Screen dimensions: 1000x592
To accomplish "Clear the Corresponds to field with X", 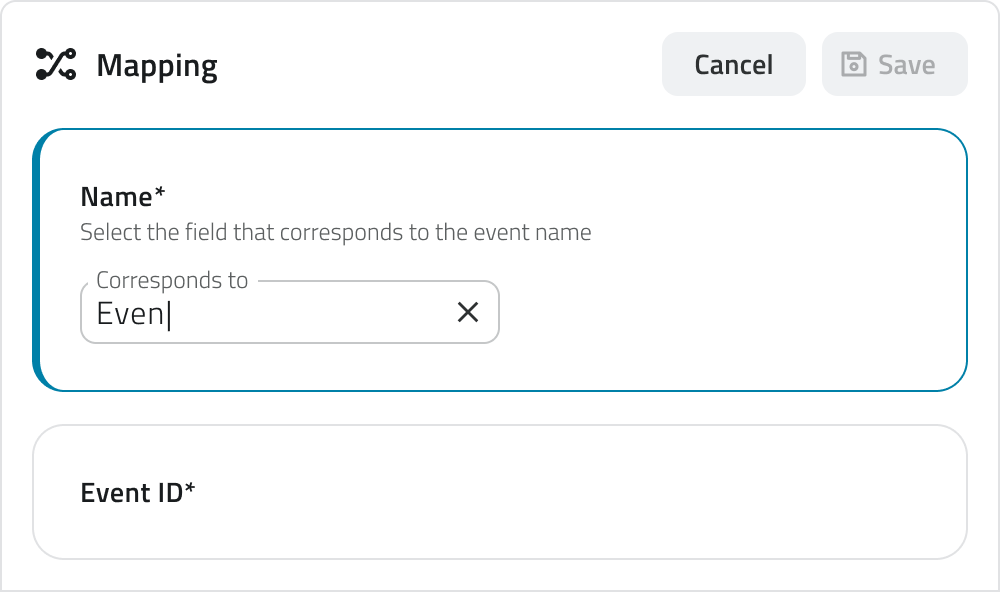I will click(x=467, y=313).
